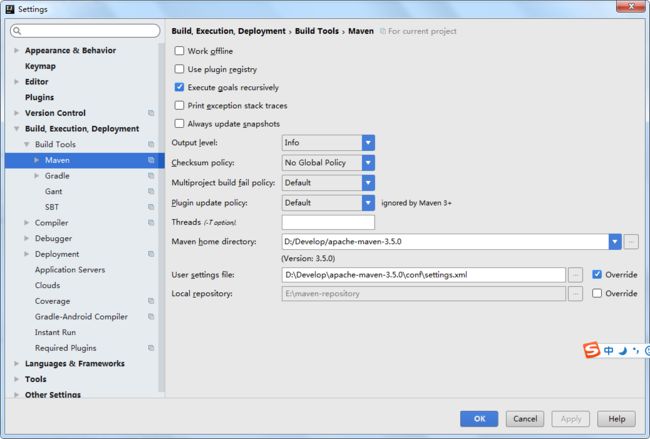Uncheck Execute goals recursively
Viewport: 650px width, 439px height.
[x=179, y=87]
